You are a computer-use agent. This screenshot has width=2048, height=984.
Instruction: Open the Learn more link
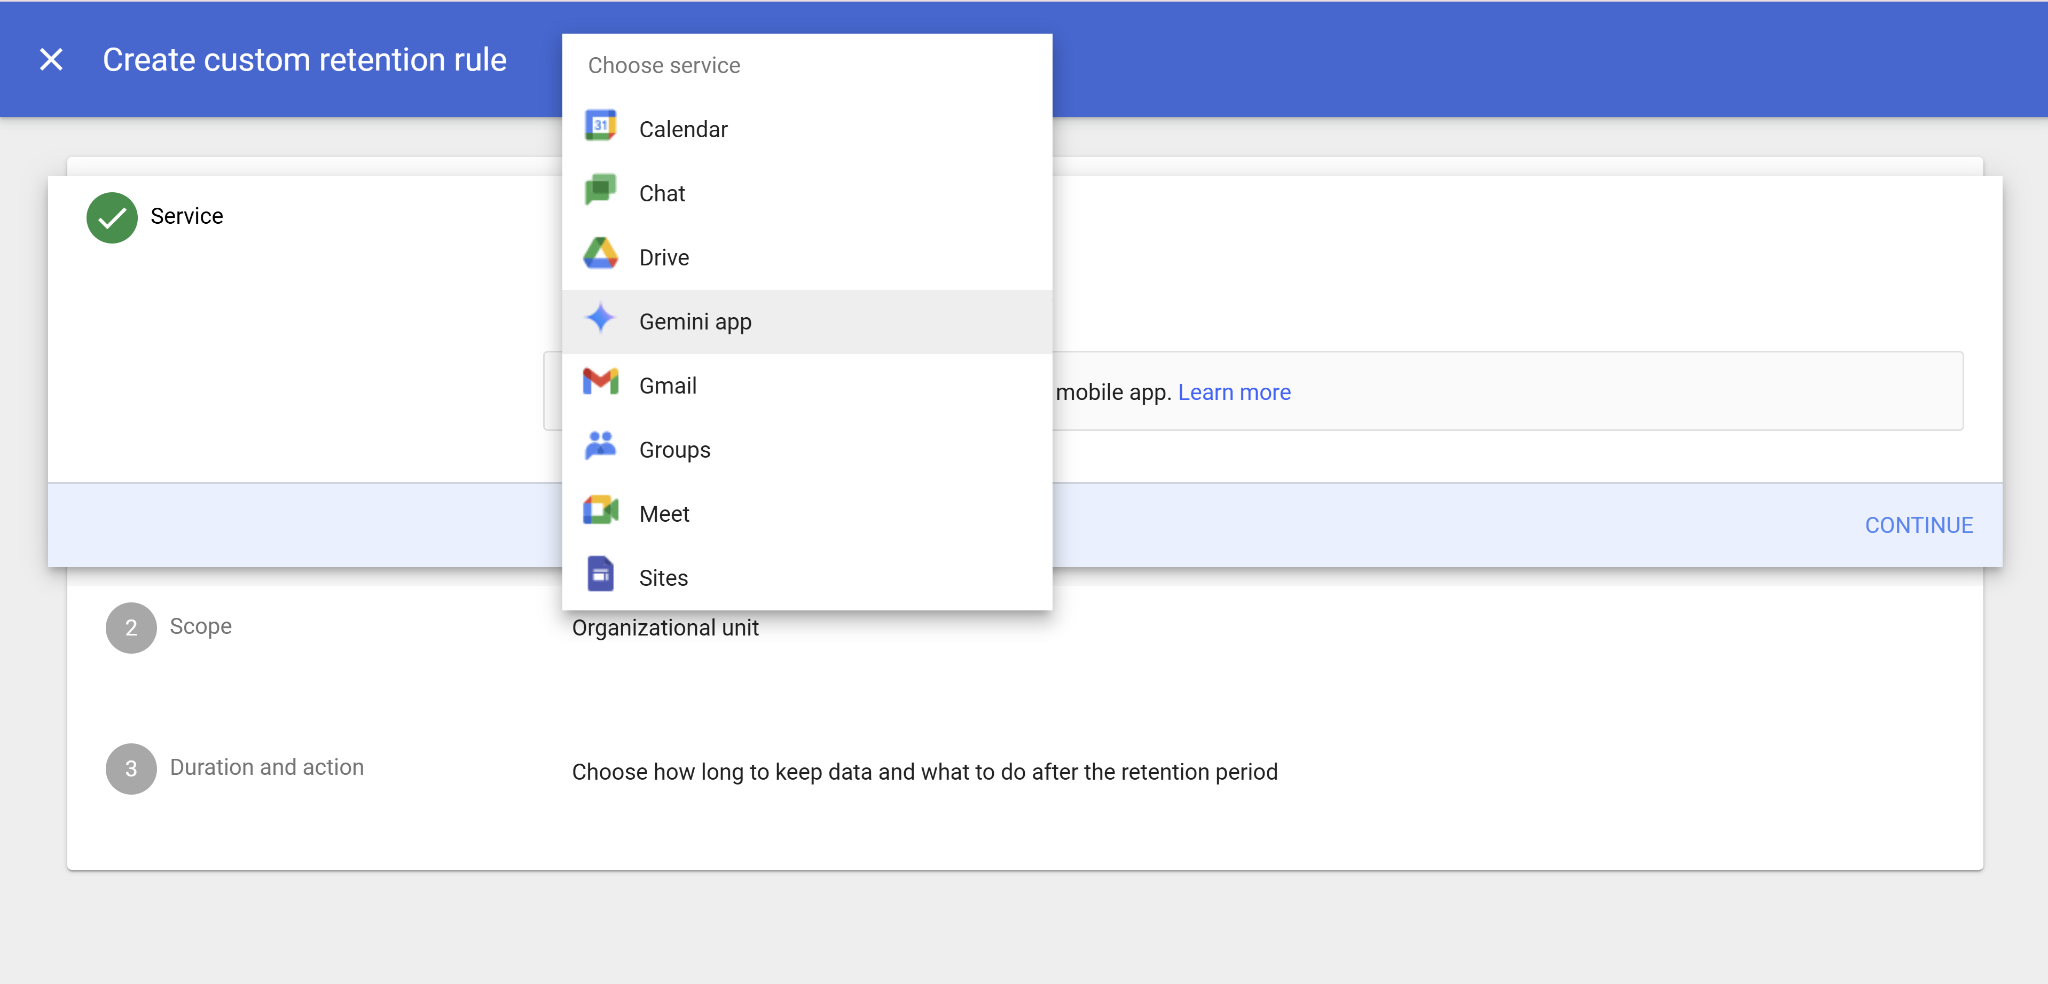[x=1234, y=393]
